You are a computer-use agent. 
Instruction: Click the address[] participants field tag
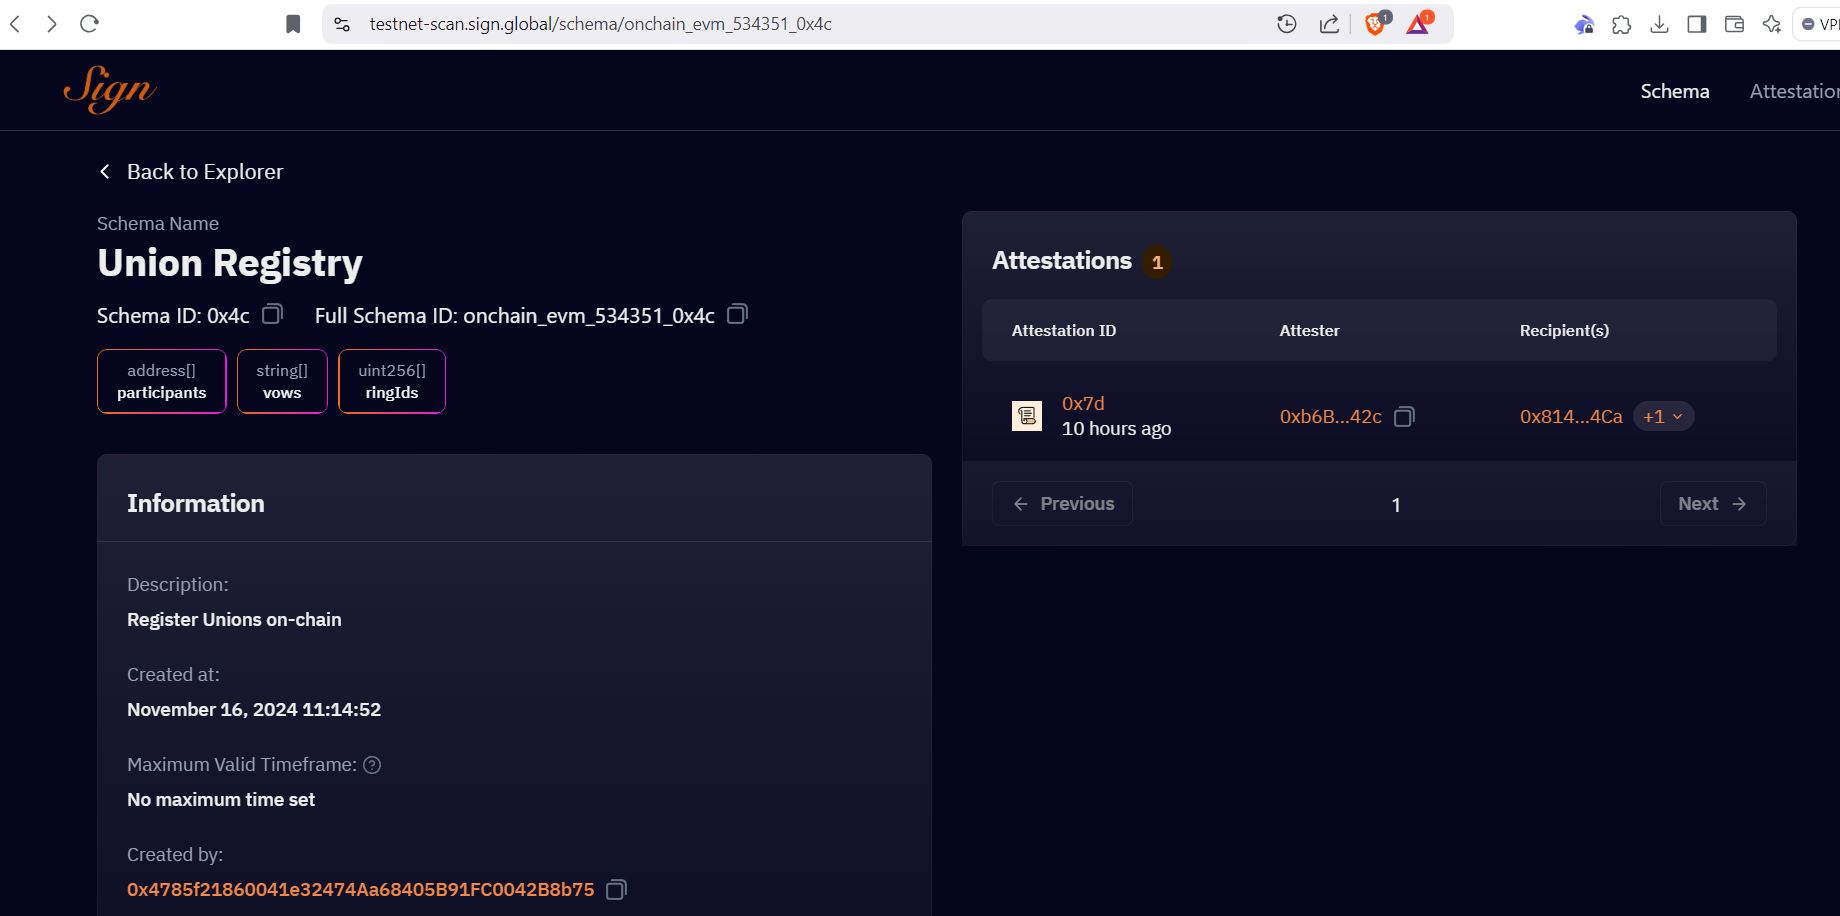click(x=162, y=381)
